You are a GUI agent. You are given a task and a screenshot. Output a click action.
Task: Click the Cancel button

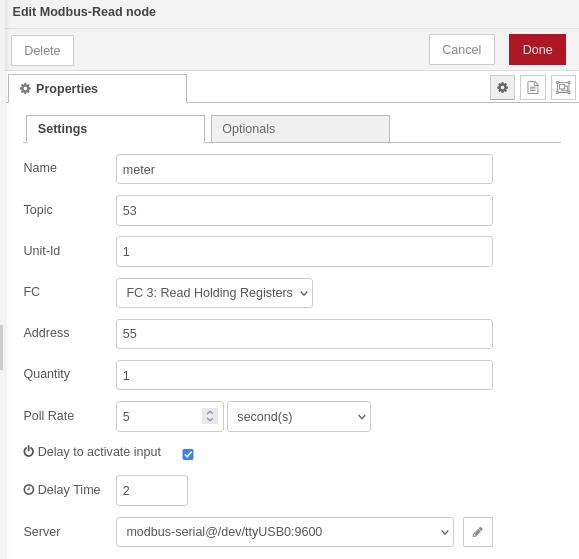462,49
